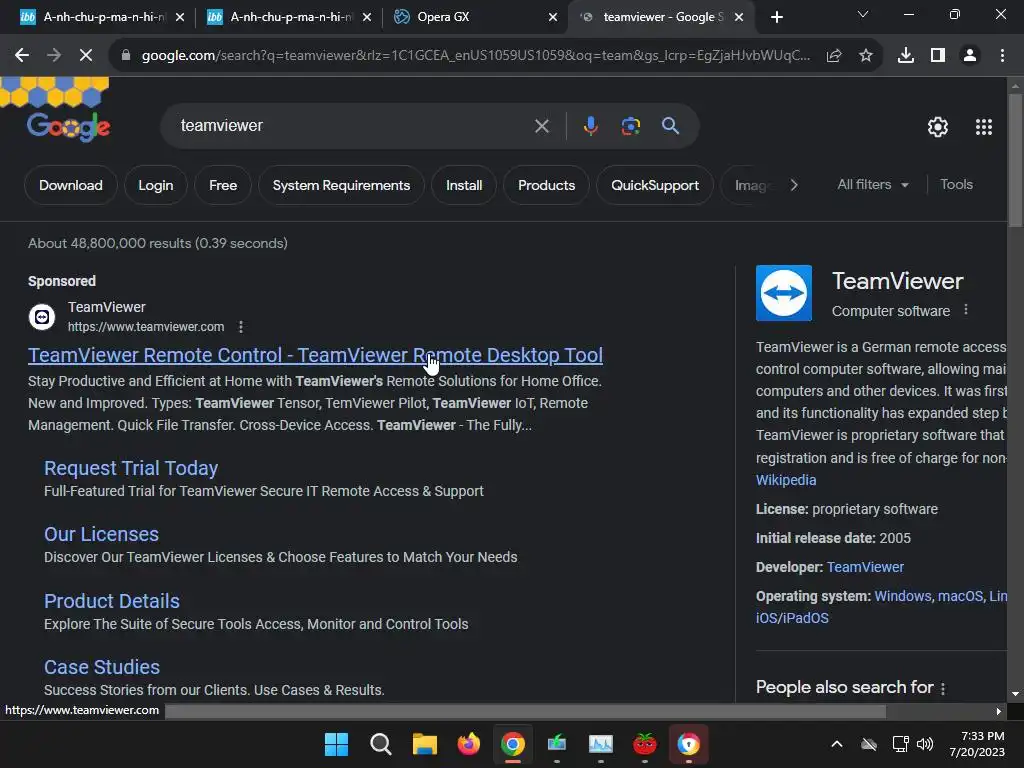Open Windows taskbar search

[381, 744]
